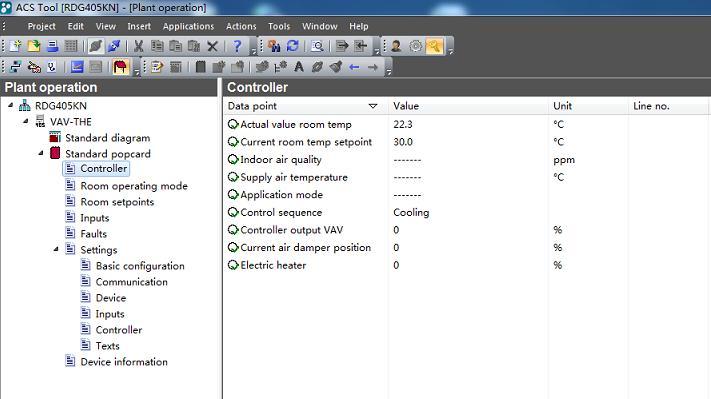Click the letter A text icon

tap(299, 67)
